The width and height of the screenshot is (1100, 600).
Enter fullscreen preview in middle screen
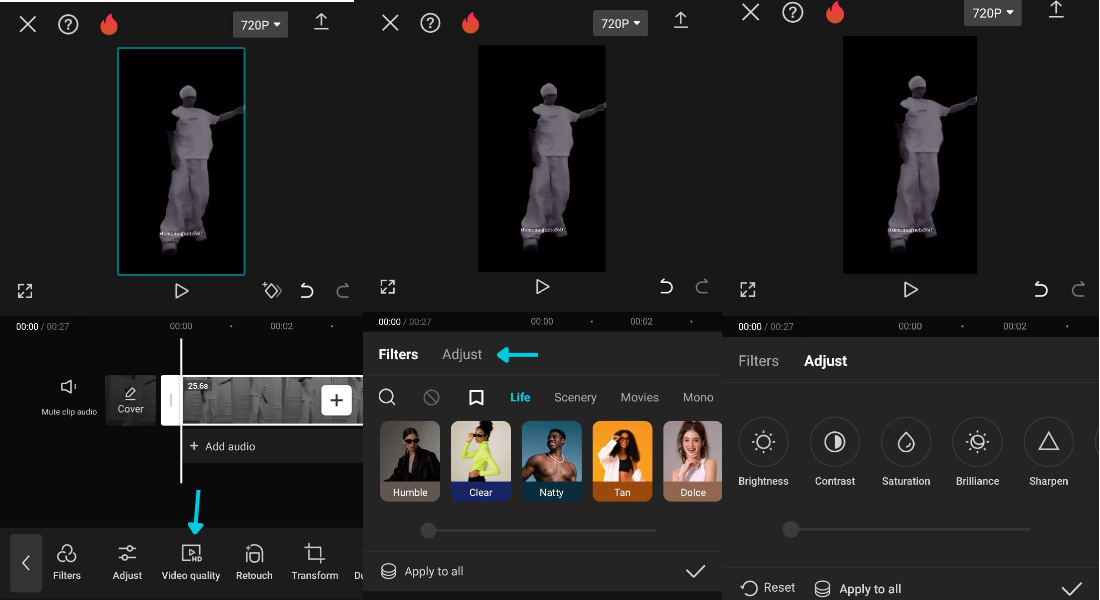point(388,286)
